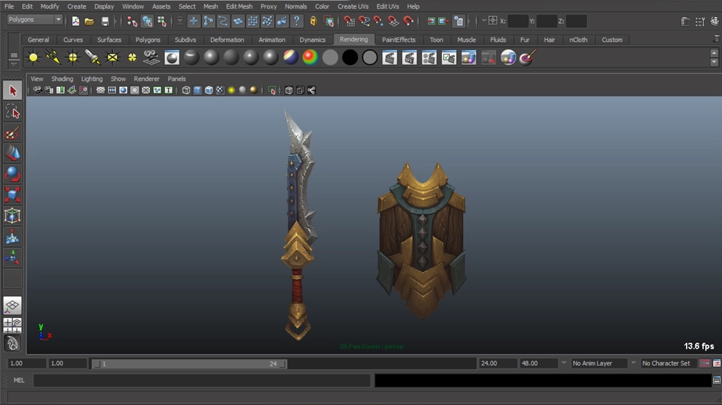Switch to single perspective view layout
722x405 pixels.
(12, 306)
